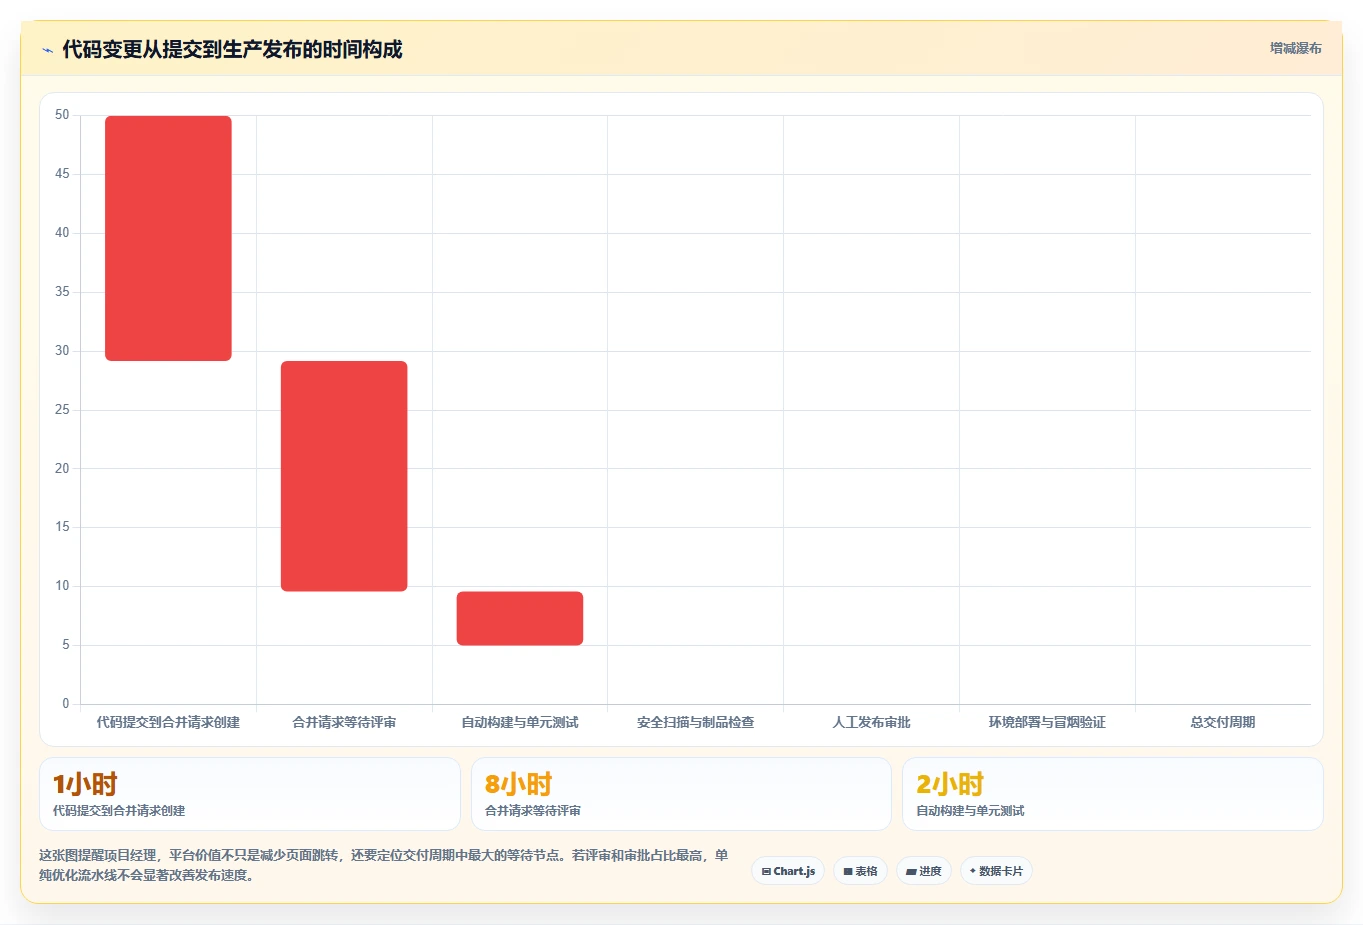This screenshot has height=925, width=1363.
Task: Click the 2小时 card value
Action: [x=950, y=784]
